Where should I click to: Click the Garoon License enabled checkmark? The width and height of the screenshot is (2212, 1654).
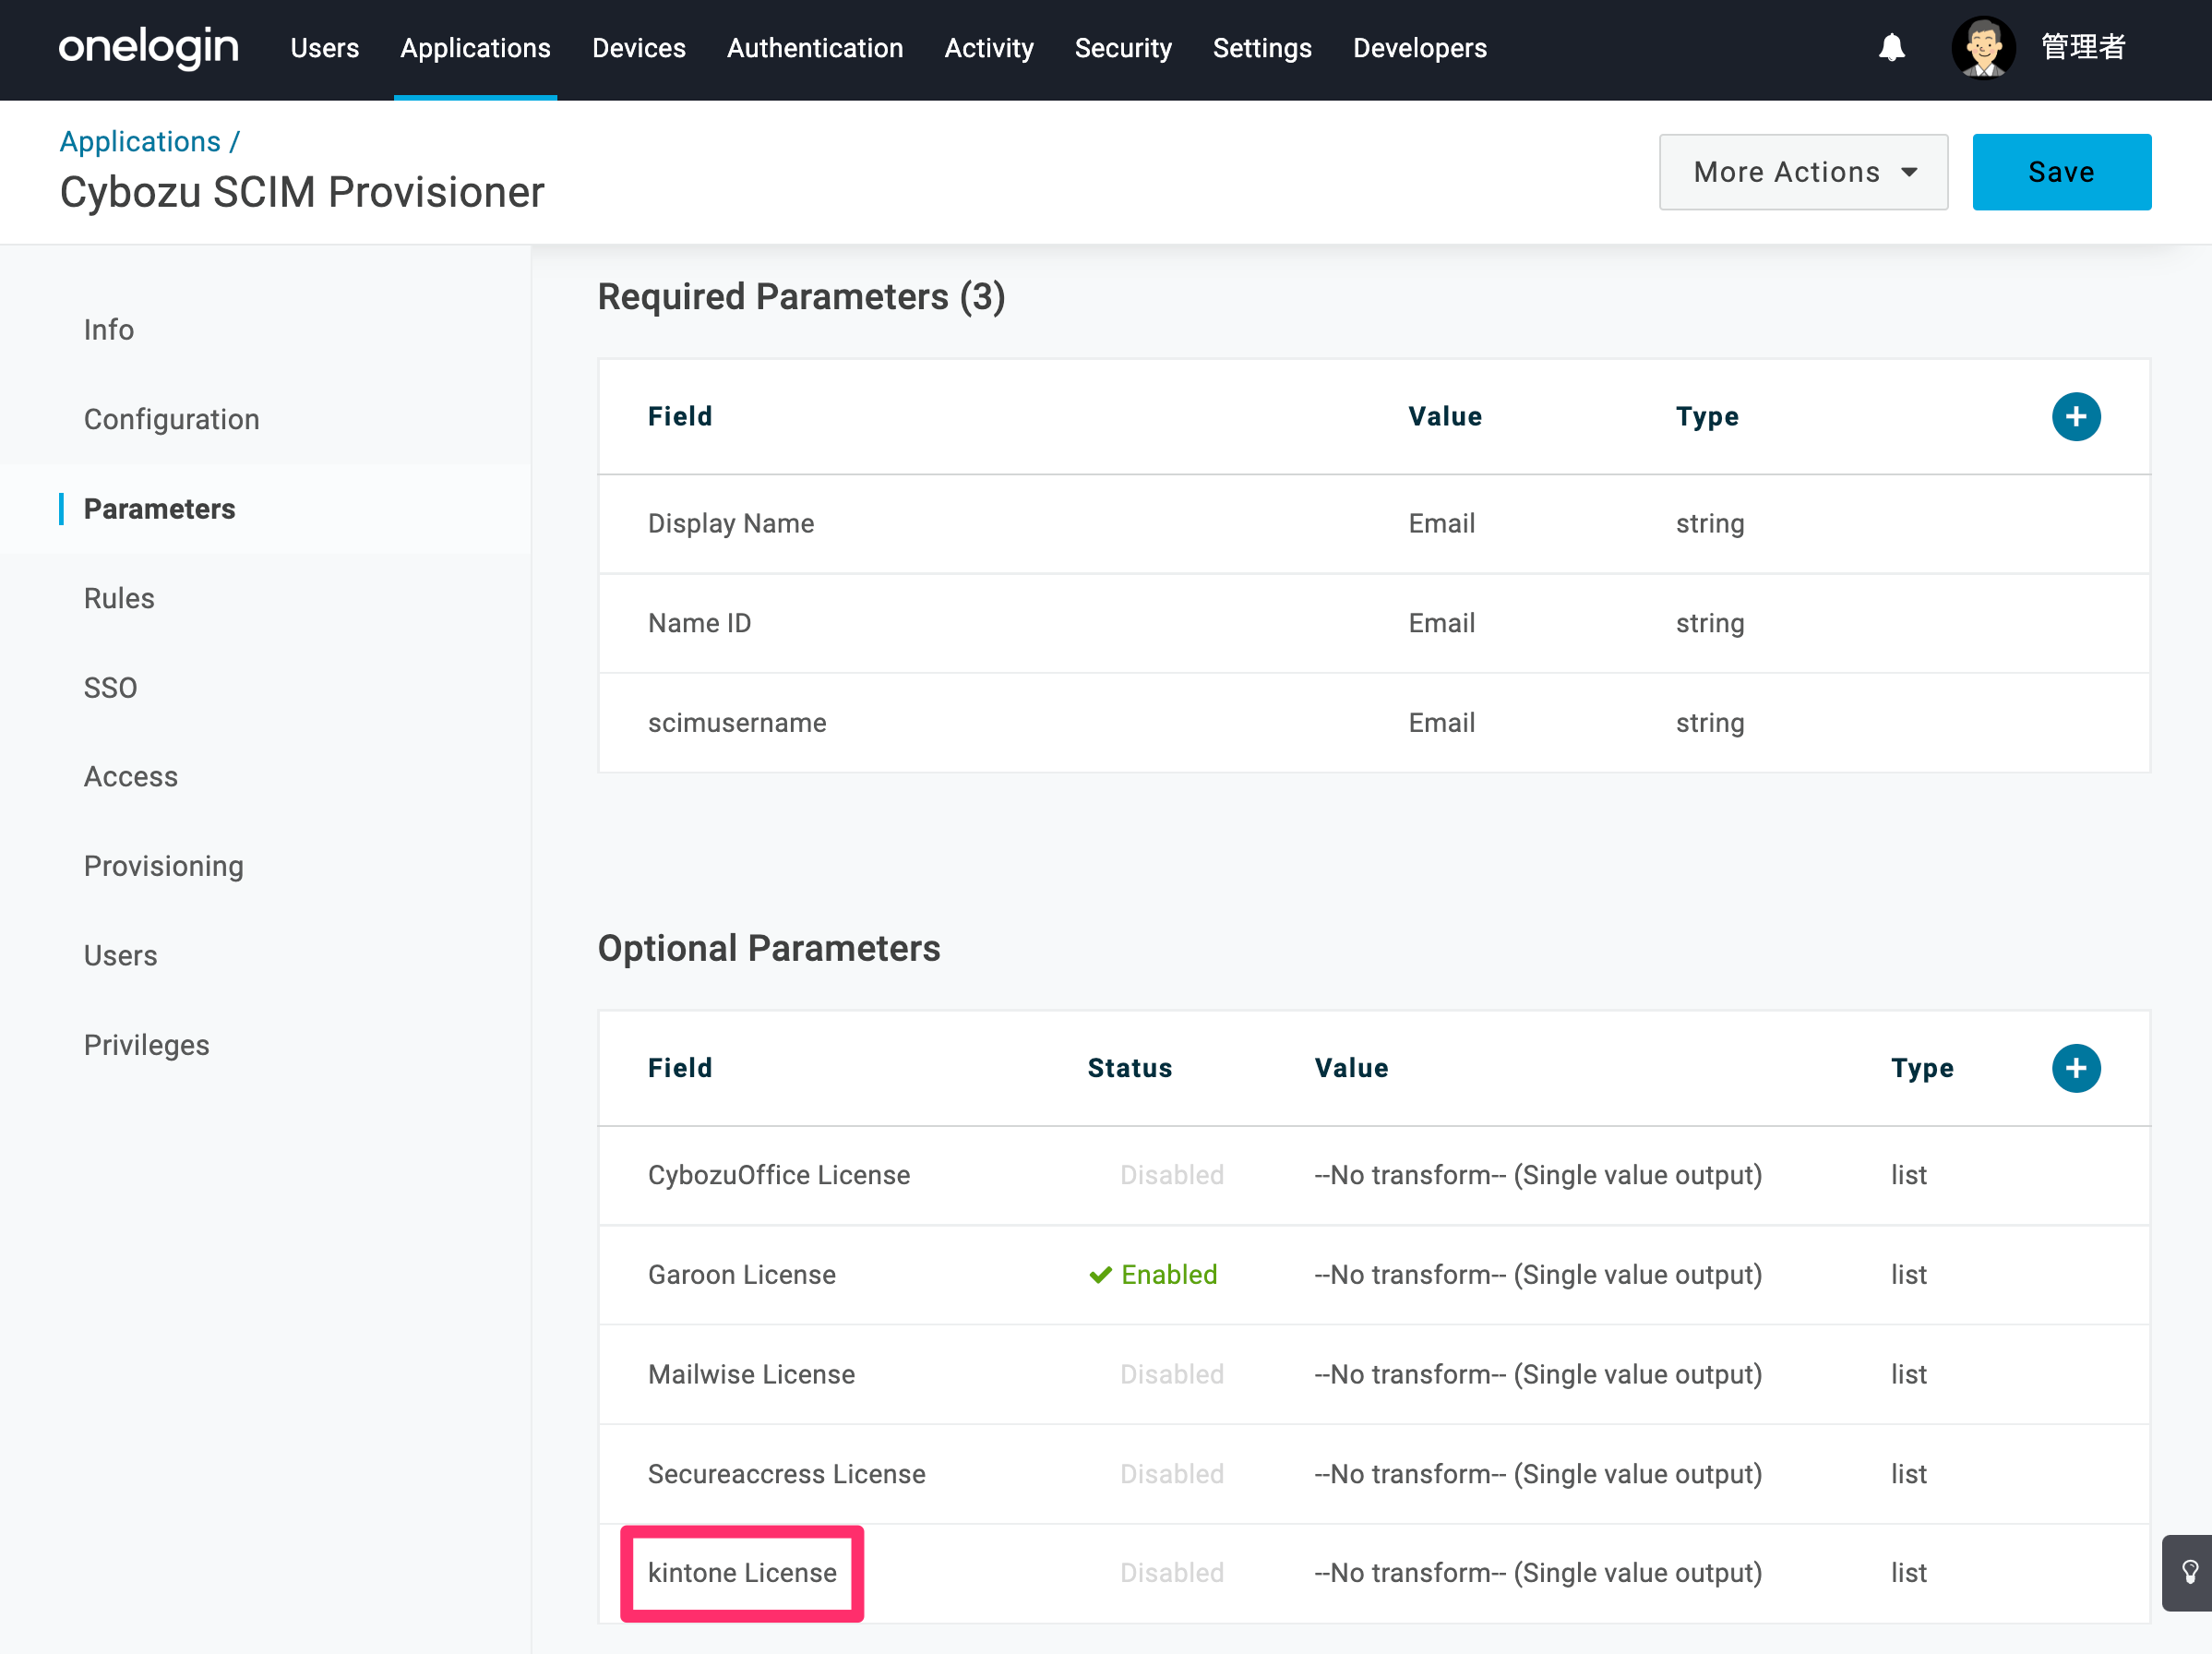click(1100, 1274)
